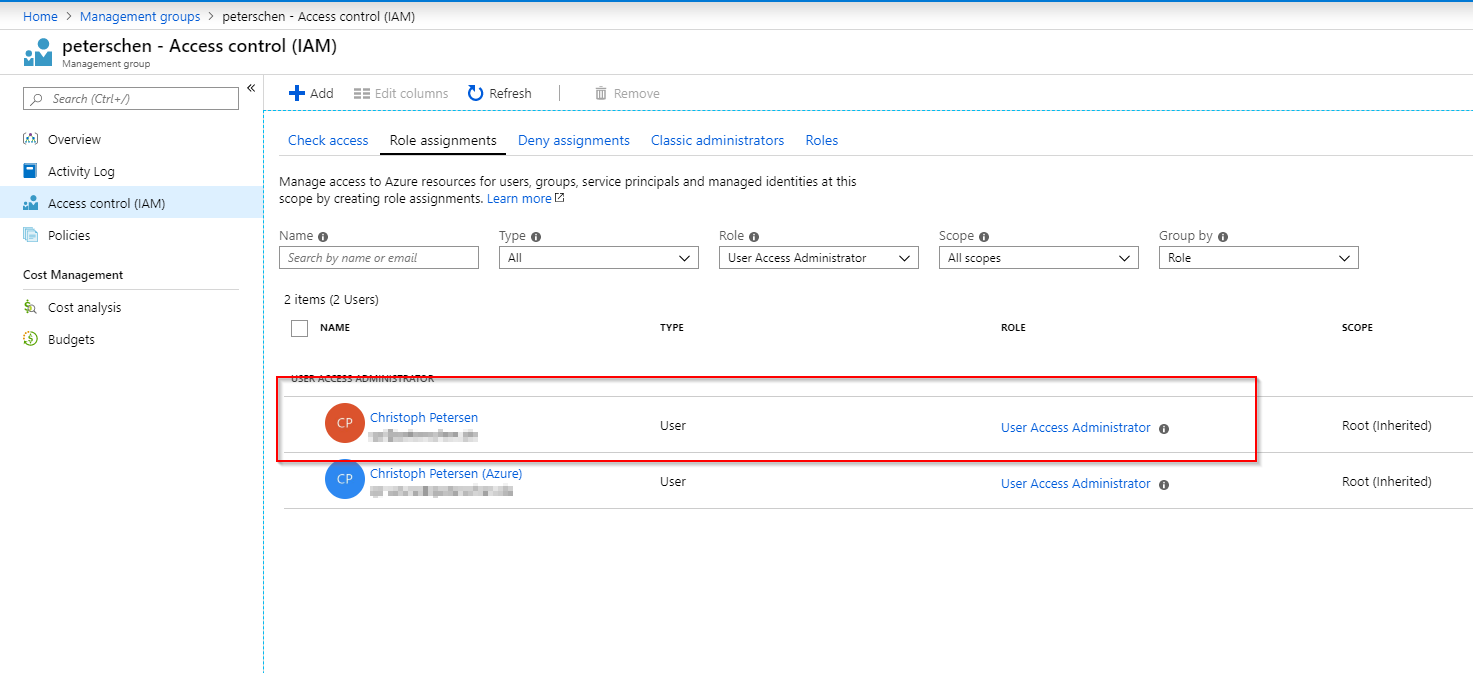The height and width of the screenshot is (673, 1473).
Task: Click the Overview sidebar icon
Action: tap(30, 139)
